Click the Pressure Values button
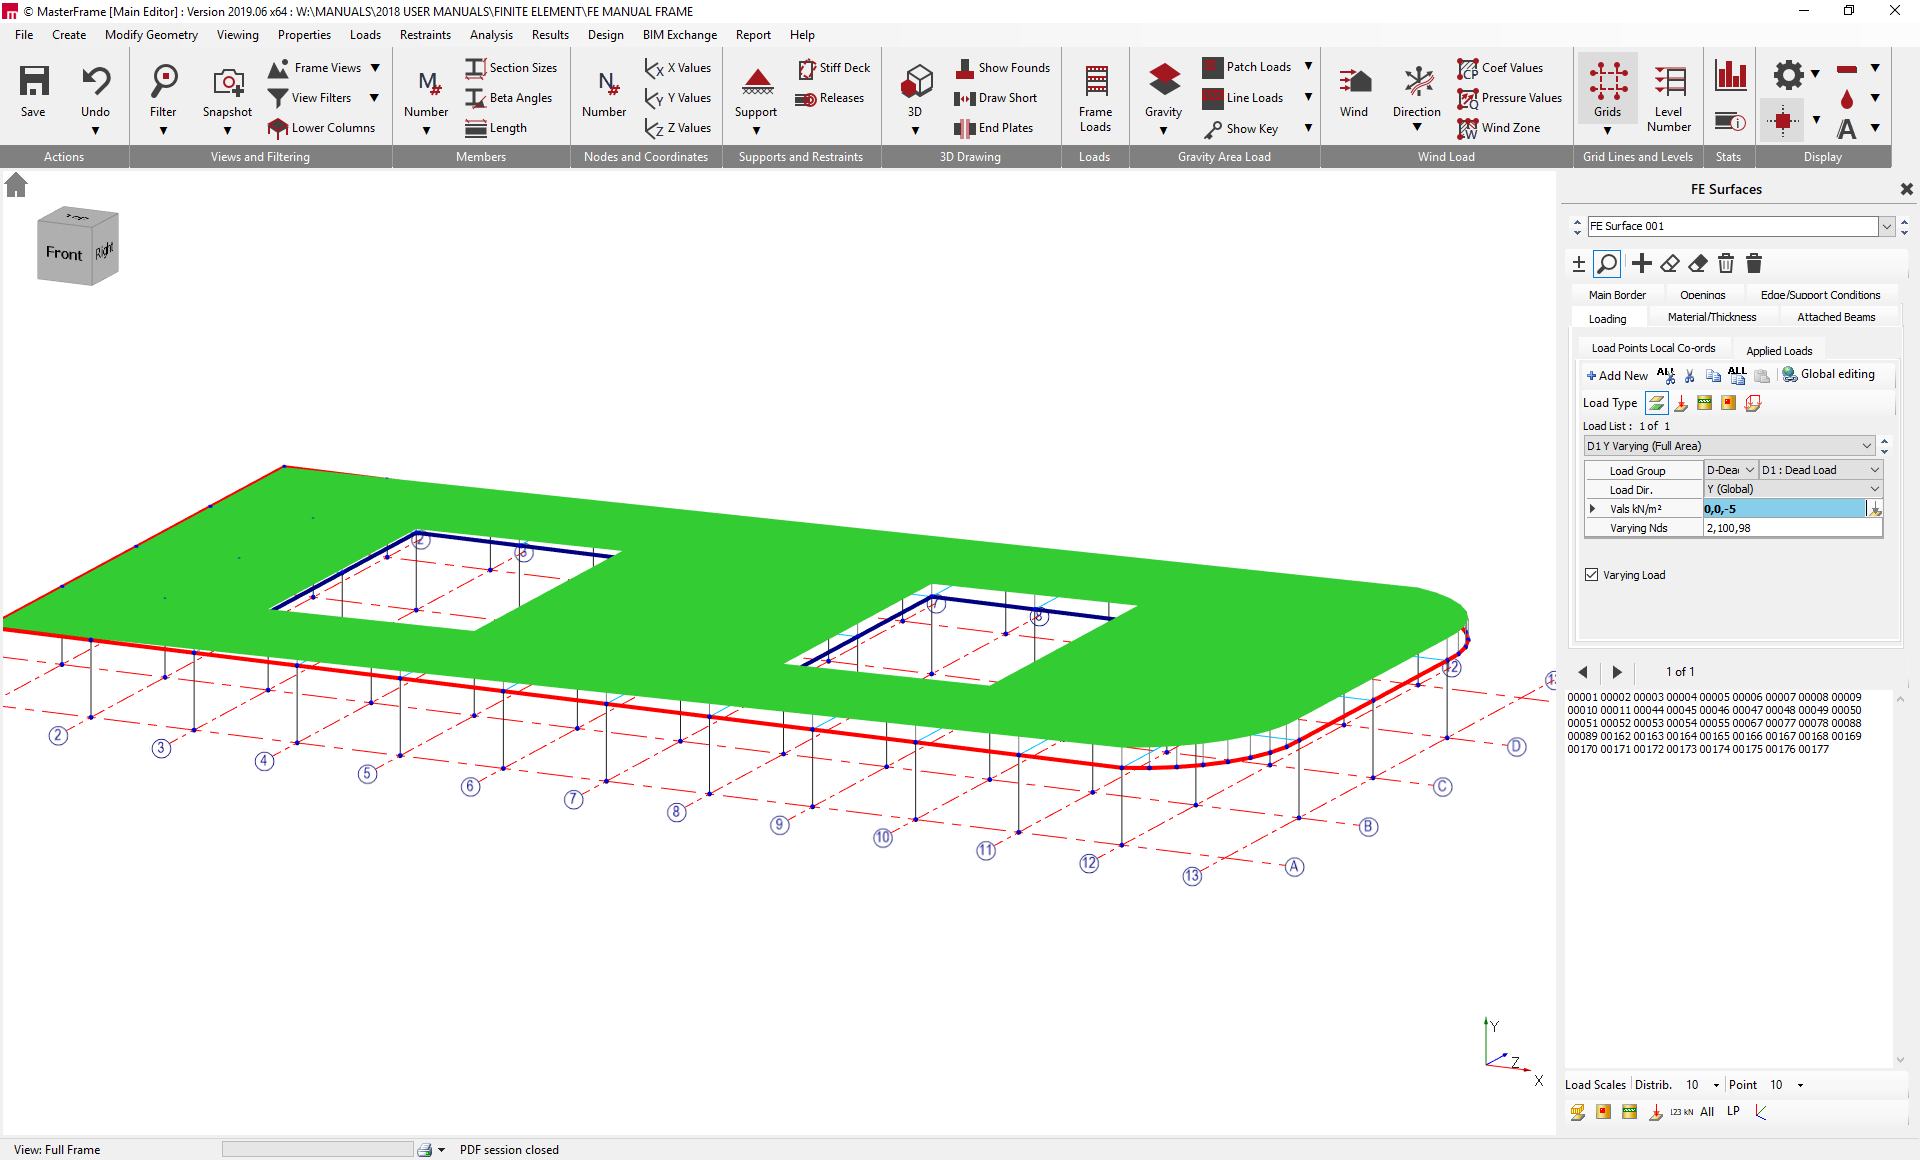1920x1160 pixels. [1510, 98]
